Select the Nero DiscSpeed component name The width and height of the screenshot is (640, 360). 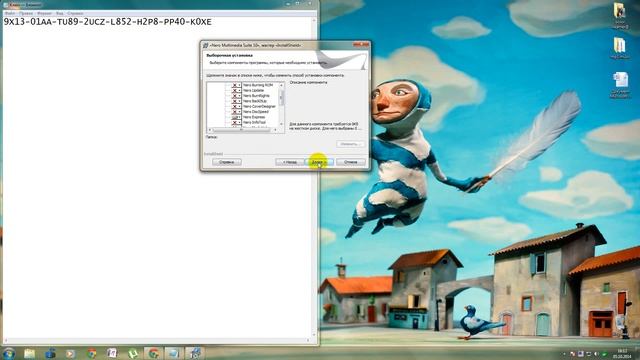click(256, 111)
